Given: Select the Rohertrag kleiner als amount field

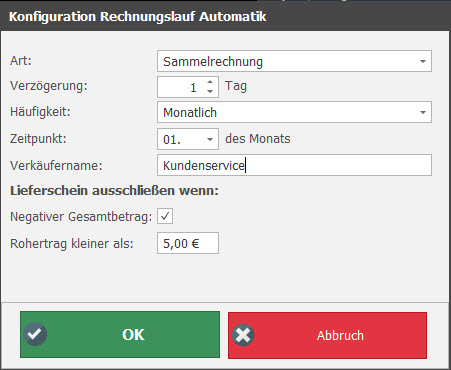Looking at the screenshot, I should point(188,243).
